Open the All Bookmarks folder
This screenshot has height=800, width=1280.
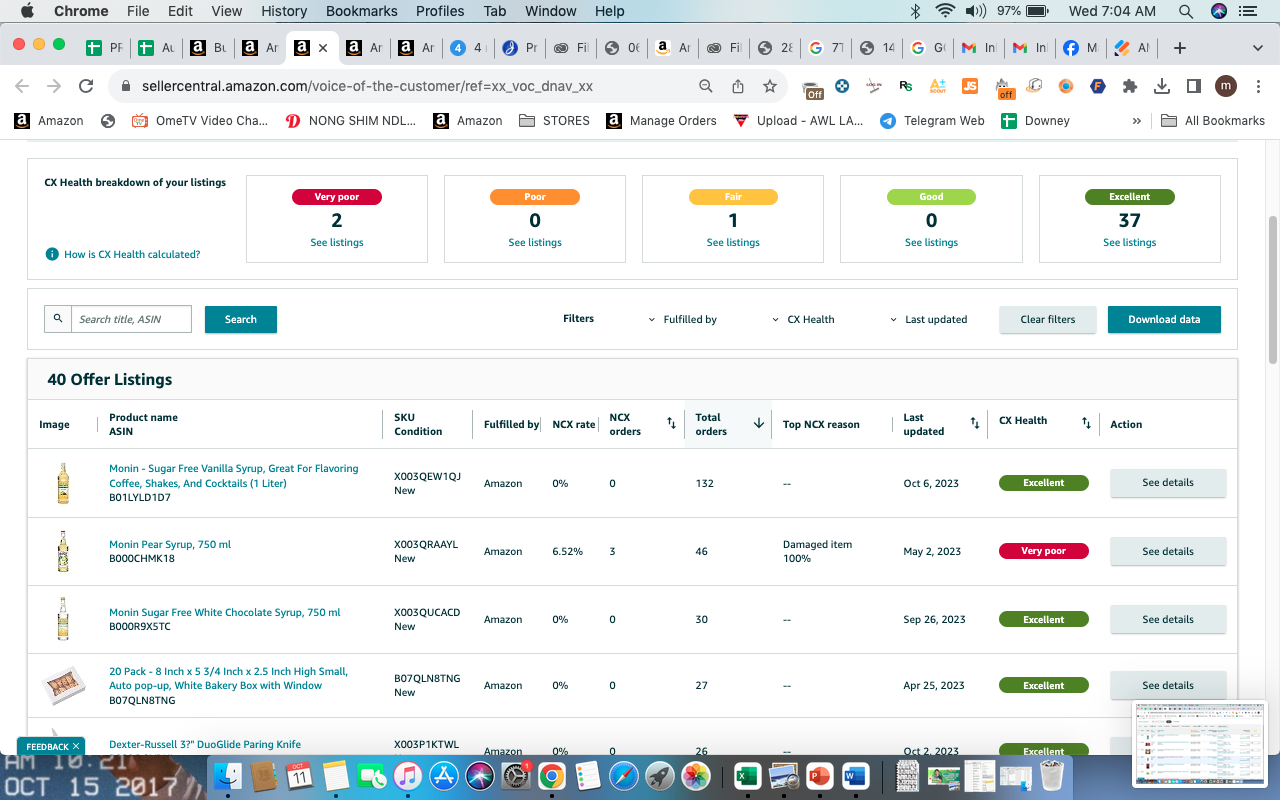tap(1213, 120)
